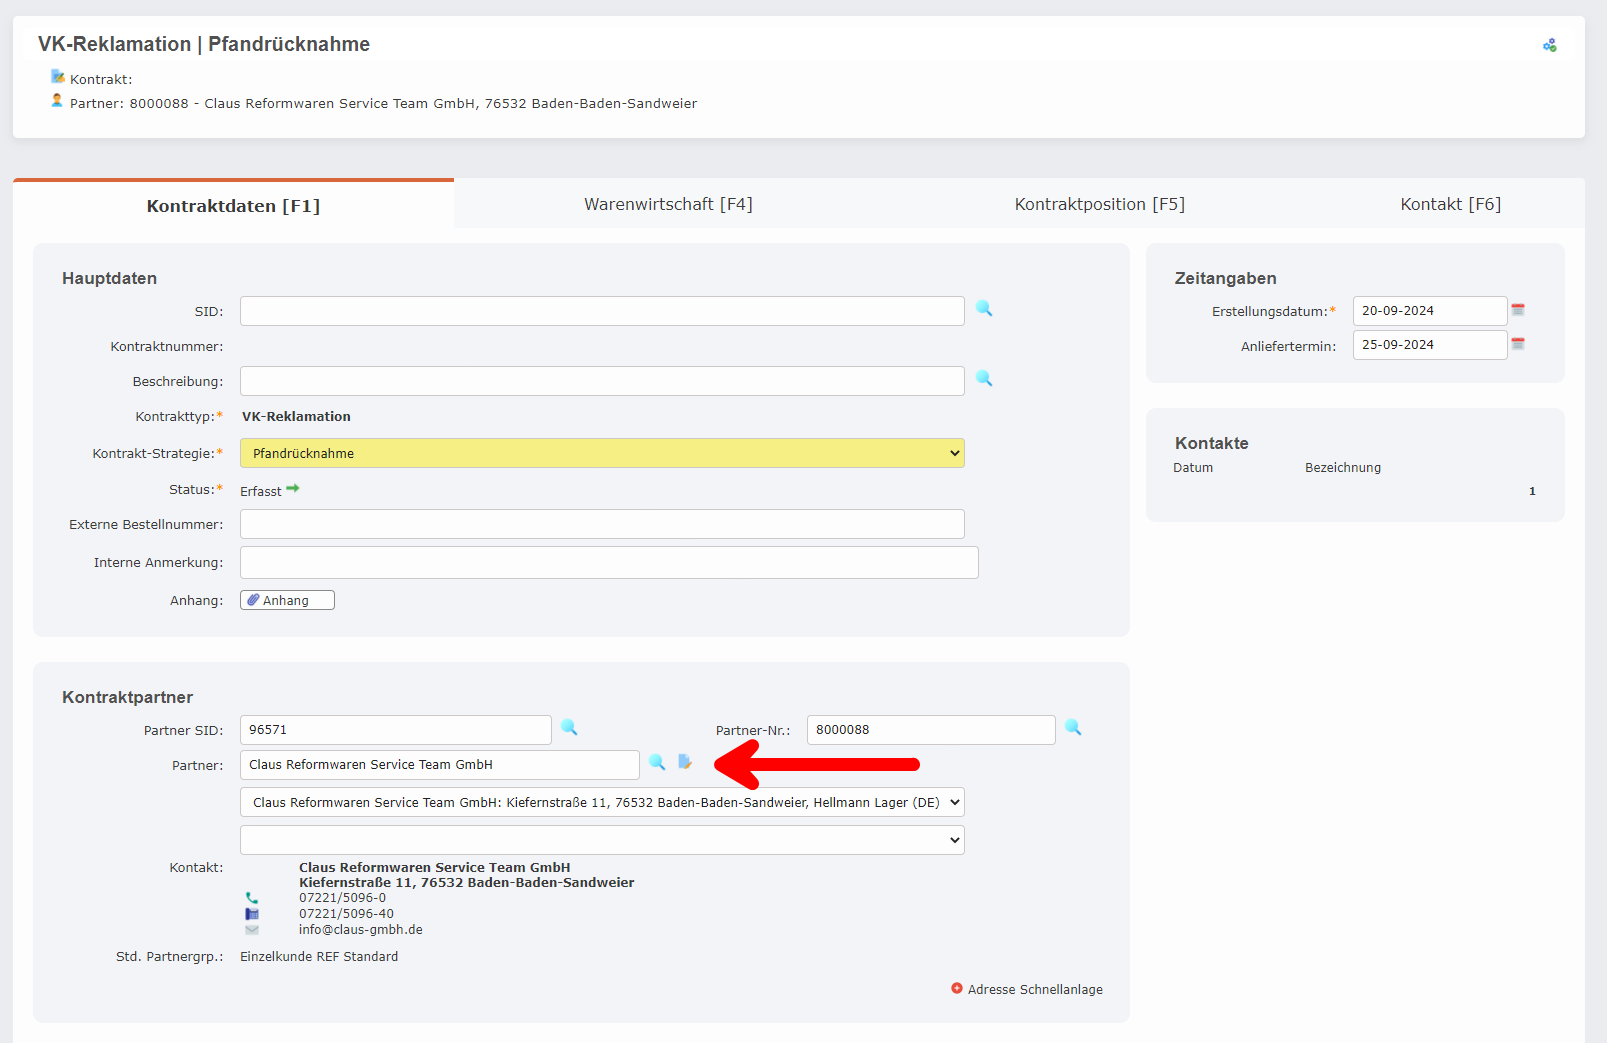This screenshot has width=1607, height=1043.
Task: Click the search magnifier next to SID field
Action: coord(984,310)
